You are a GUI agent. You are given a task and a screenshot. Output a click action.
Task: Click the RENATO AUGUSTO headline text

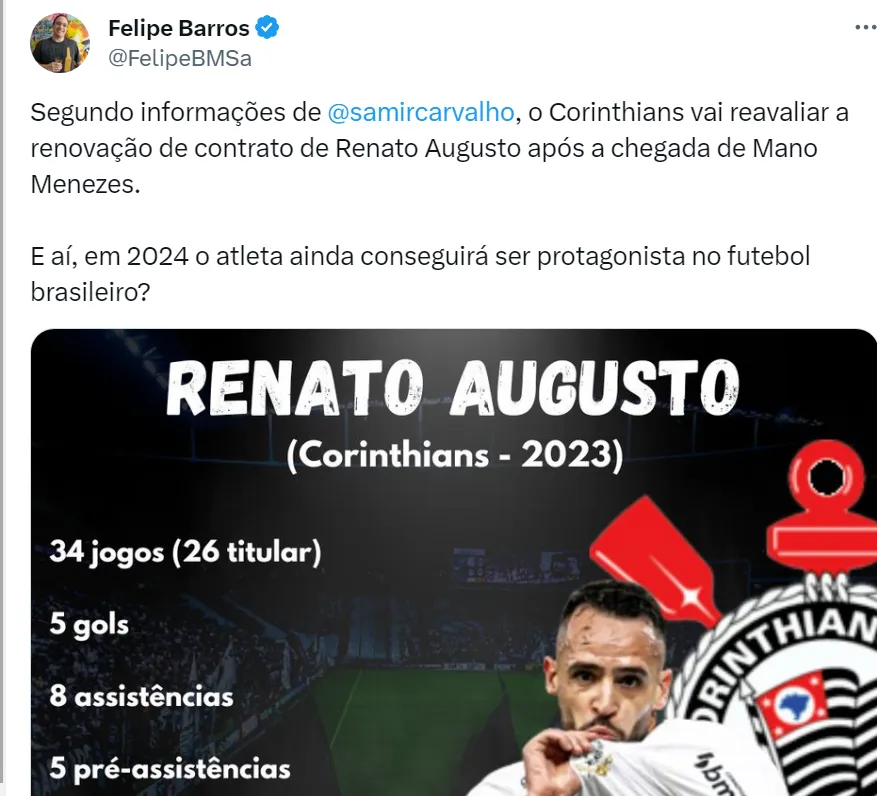point(452,389)
